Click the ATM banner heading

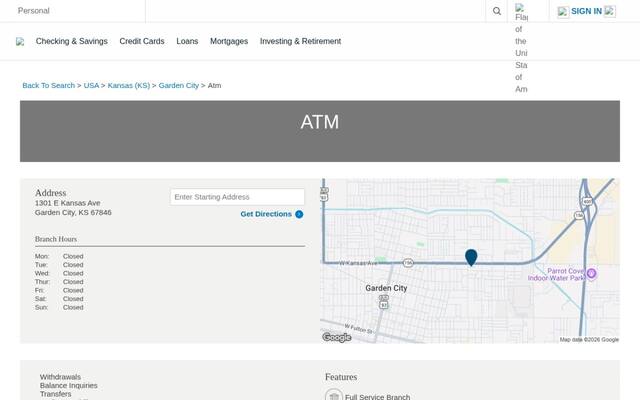click(320, 122)
